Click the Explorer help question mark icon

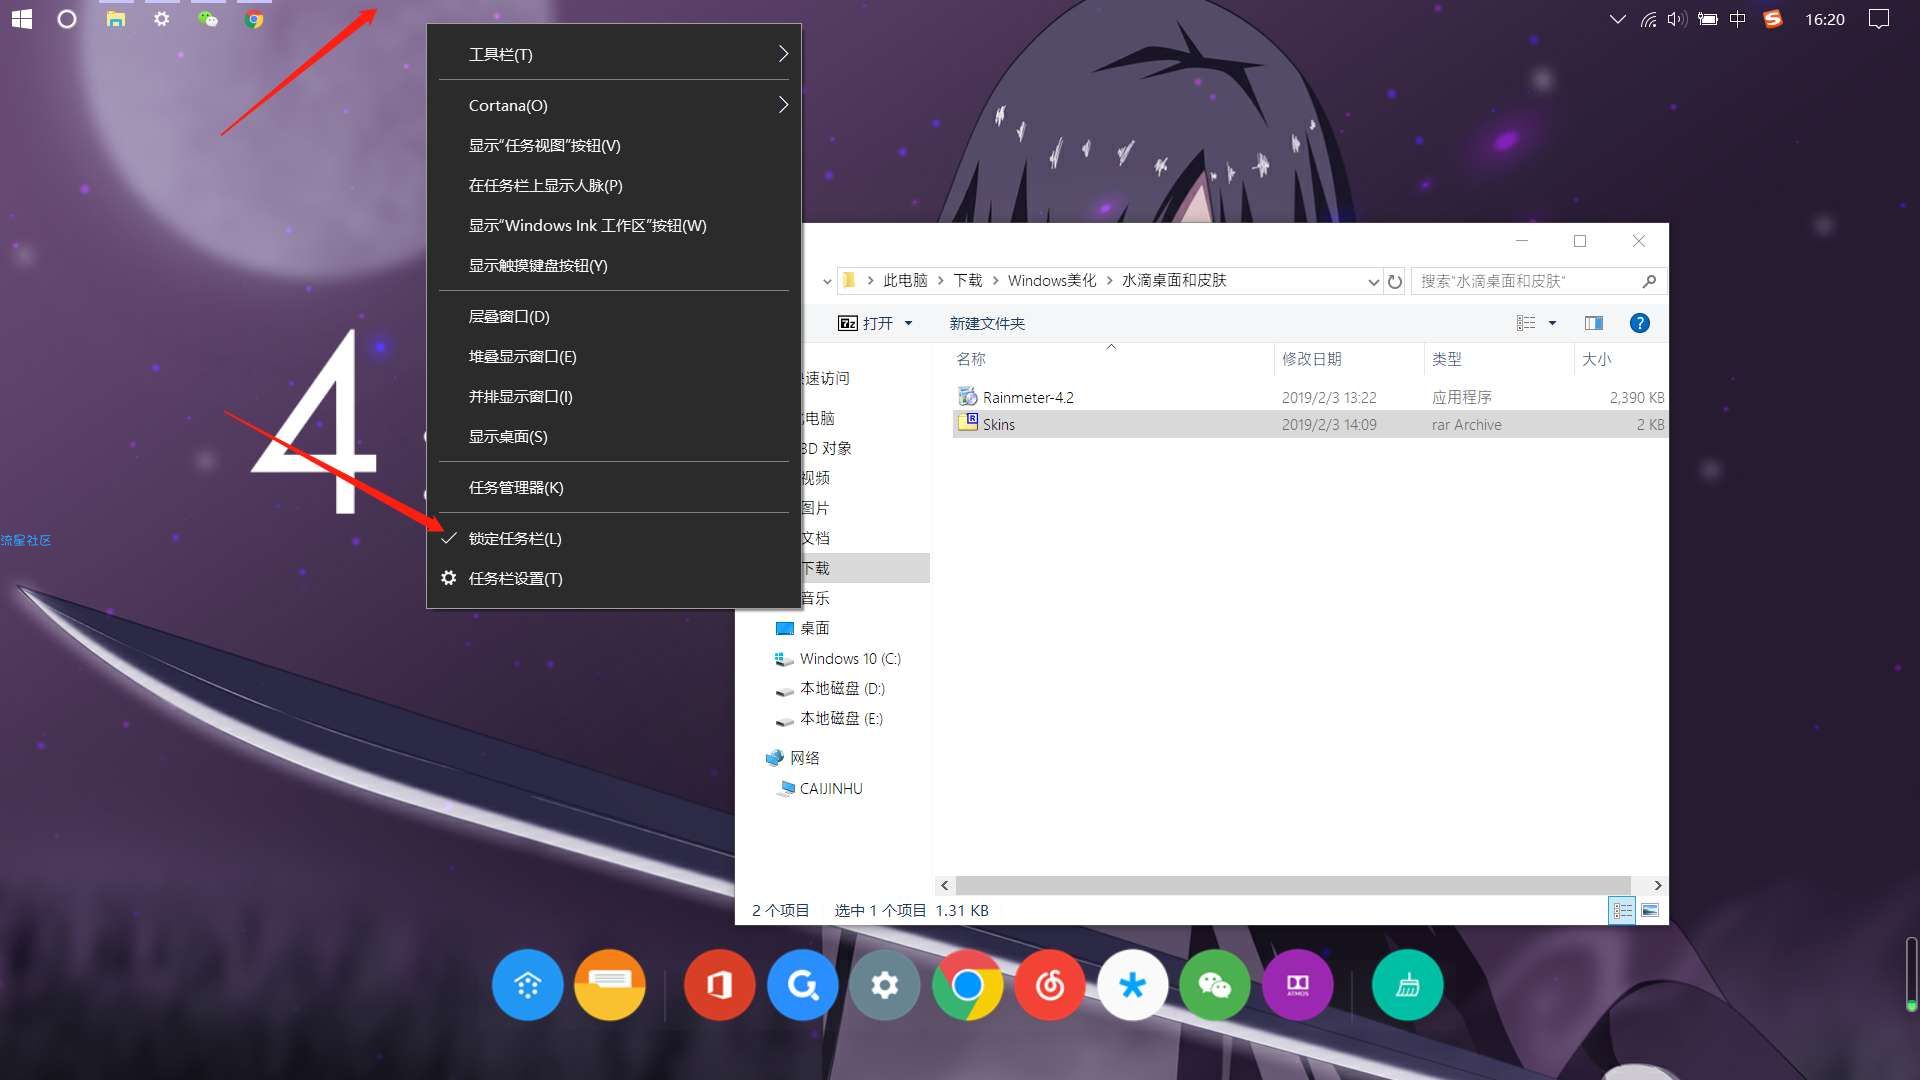1640,323
